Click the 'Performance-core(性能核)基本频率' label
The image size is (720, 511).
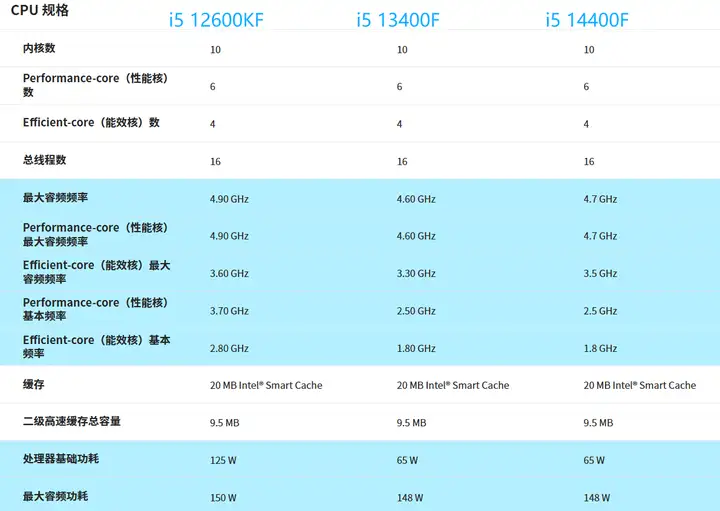point(96,309)
